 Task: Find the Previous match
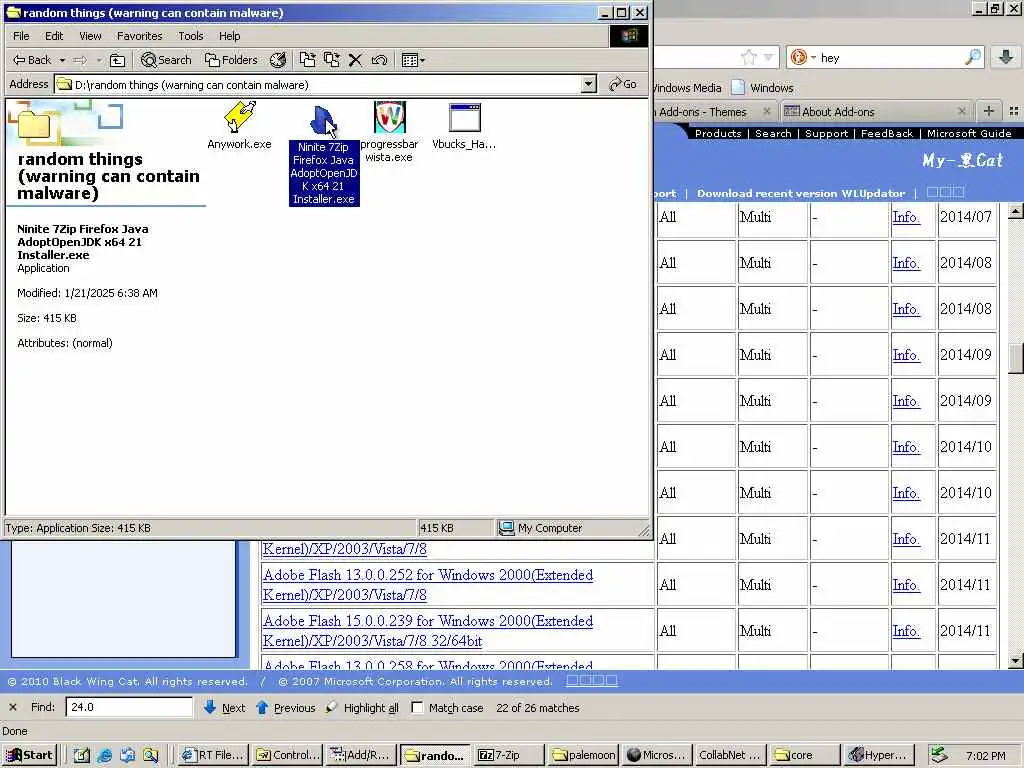[286, 707]
